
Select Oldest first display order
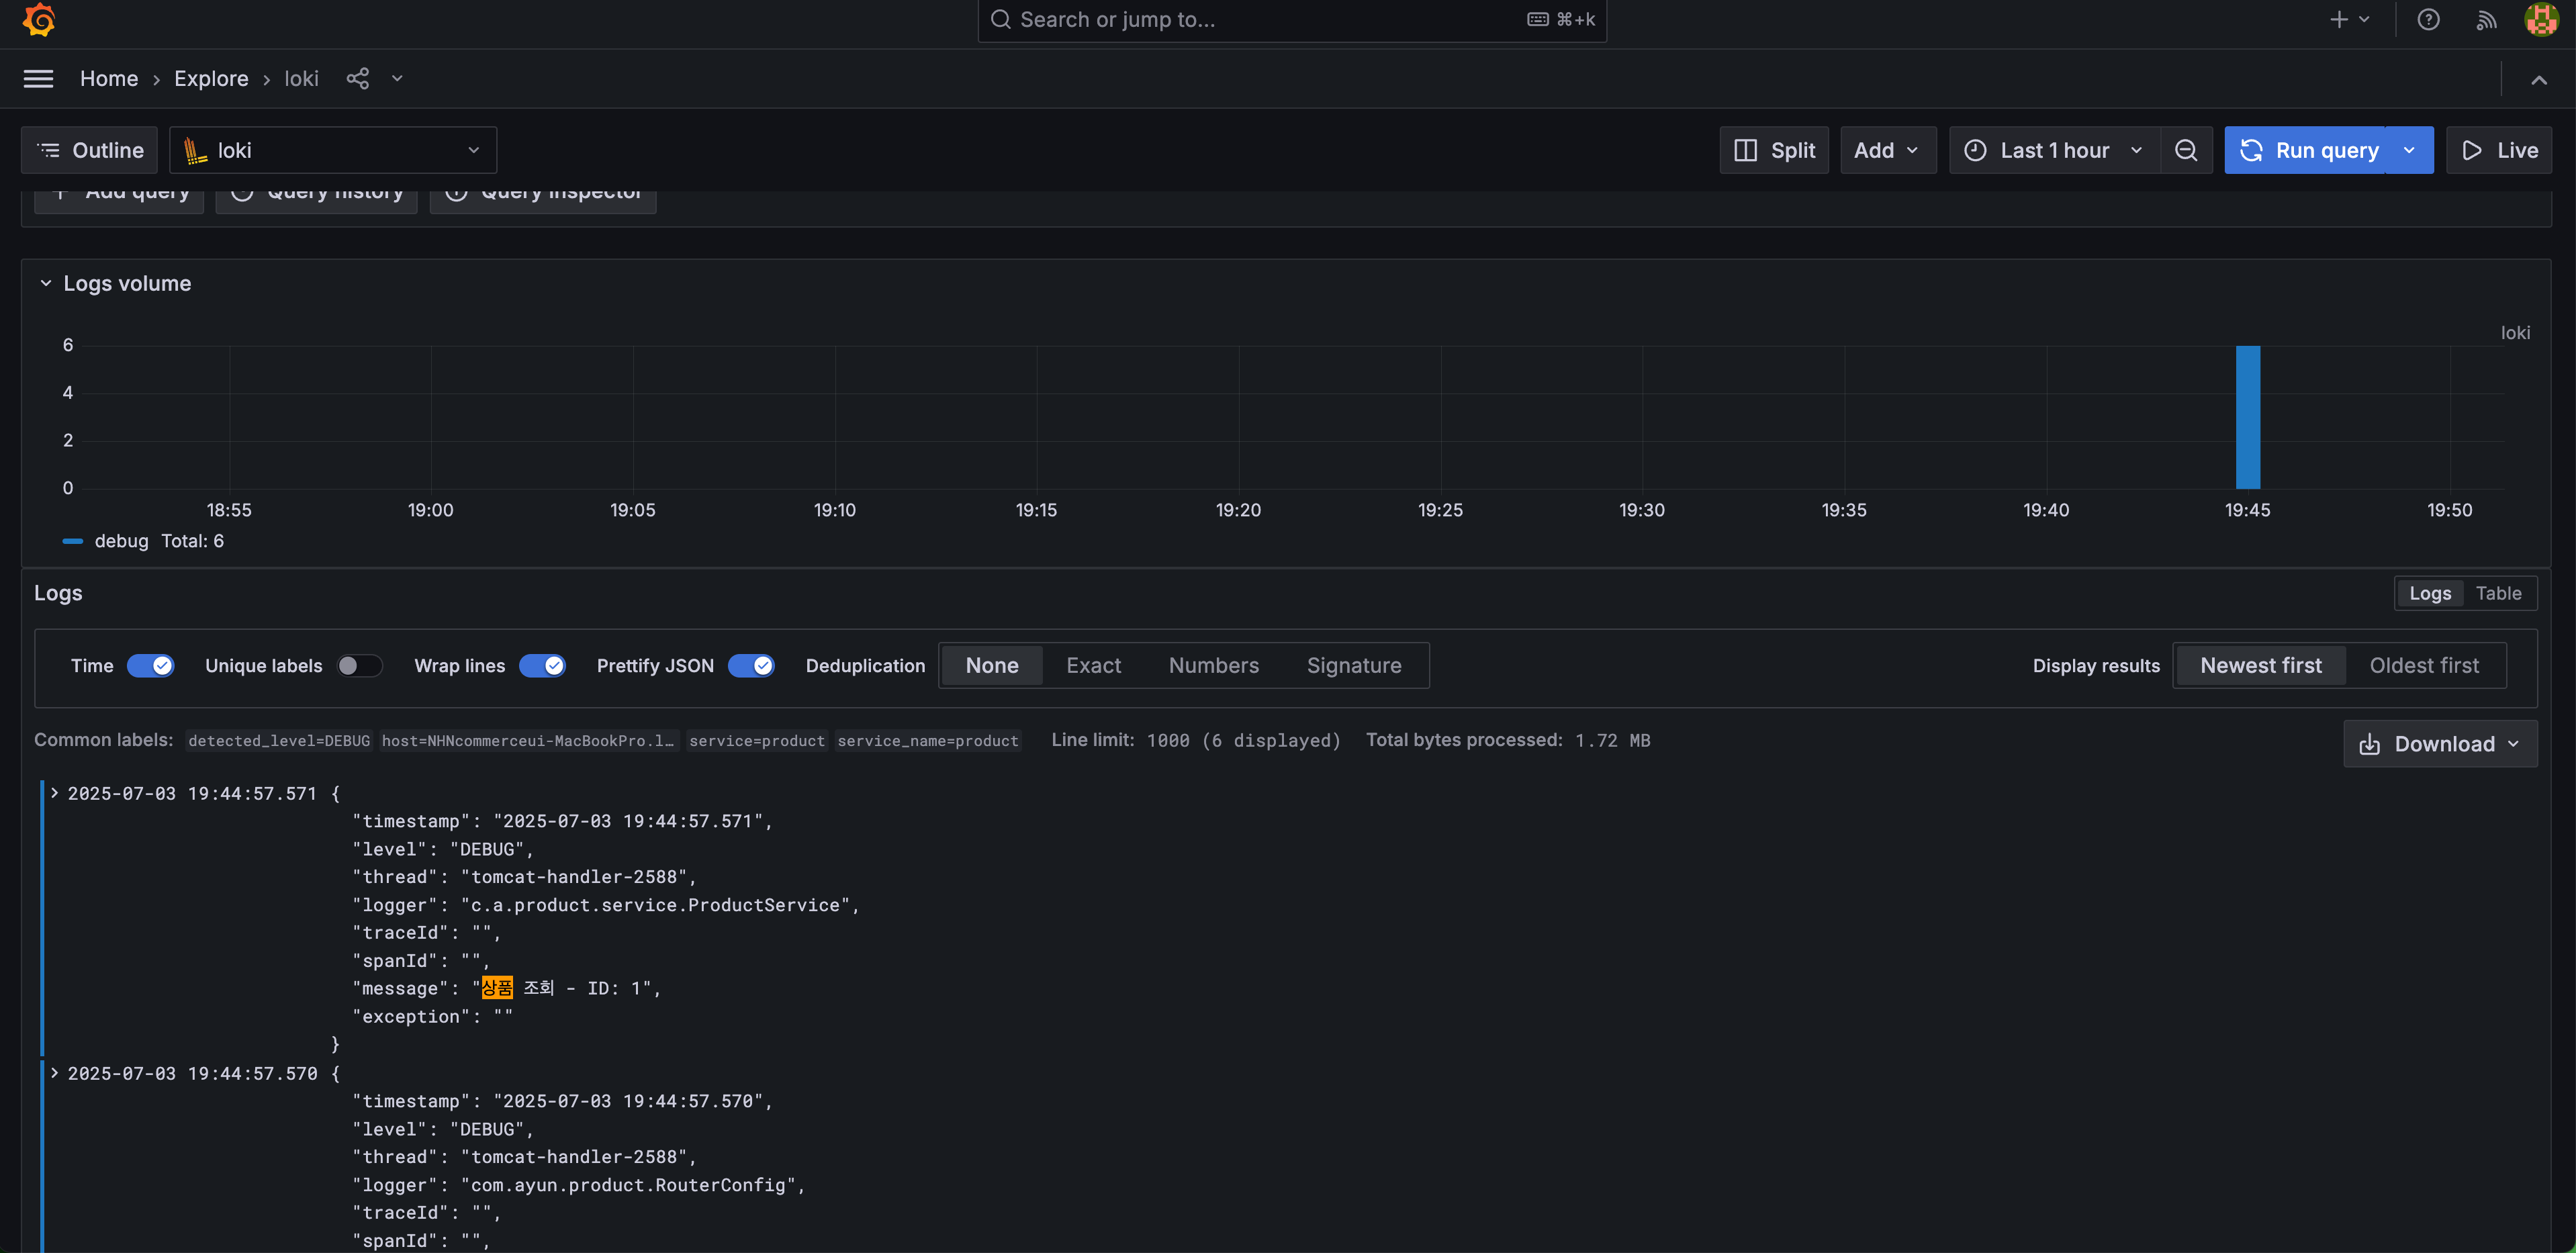(2424, 665)
